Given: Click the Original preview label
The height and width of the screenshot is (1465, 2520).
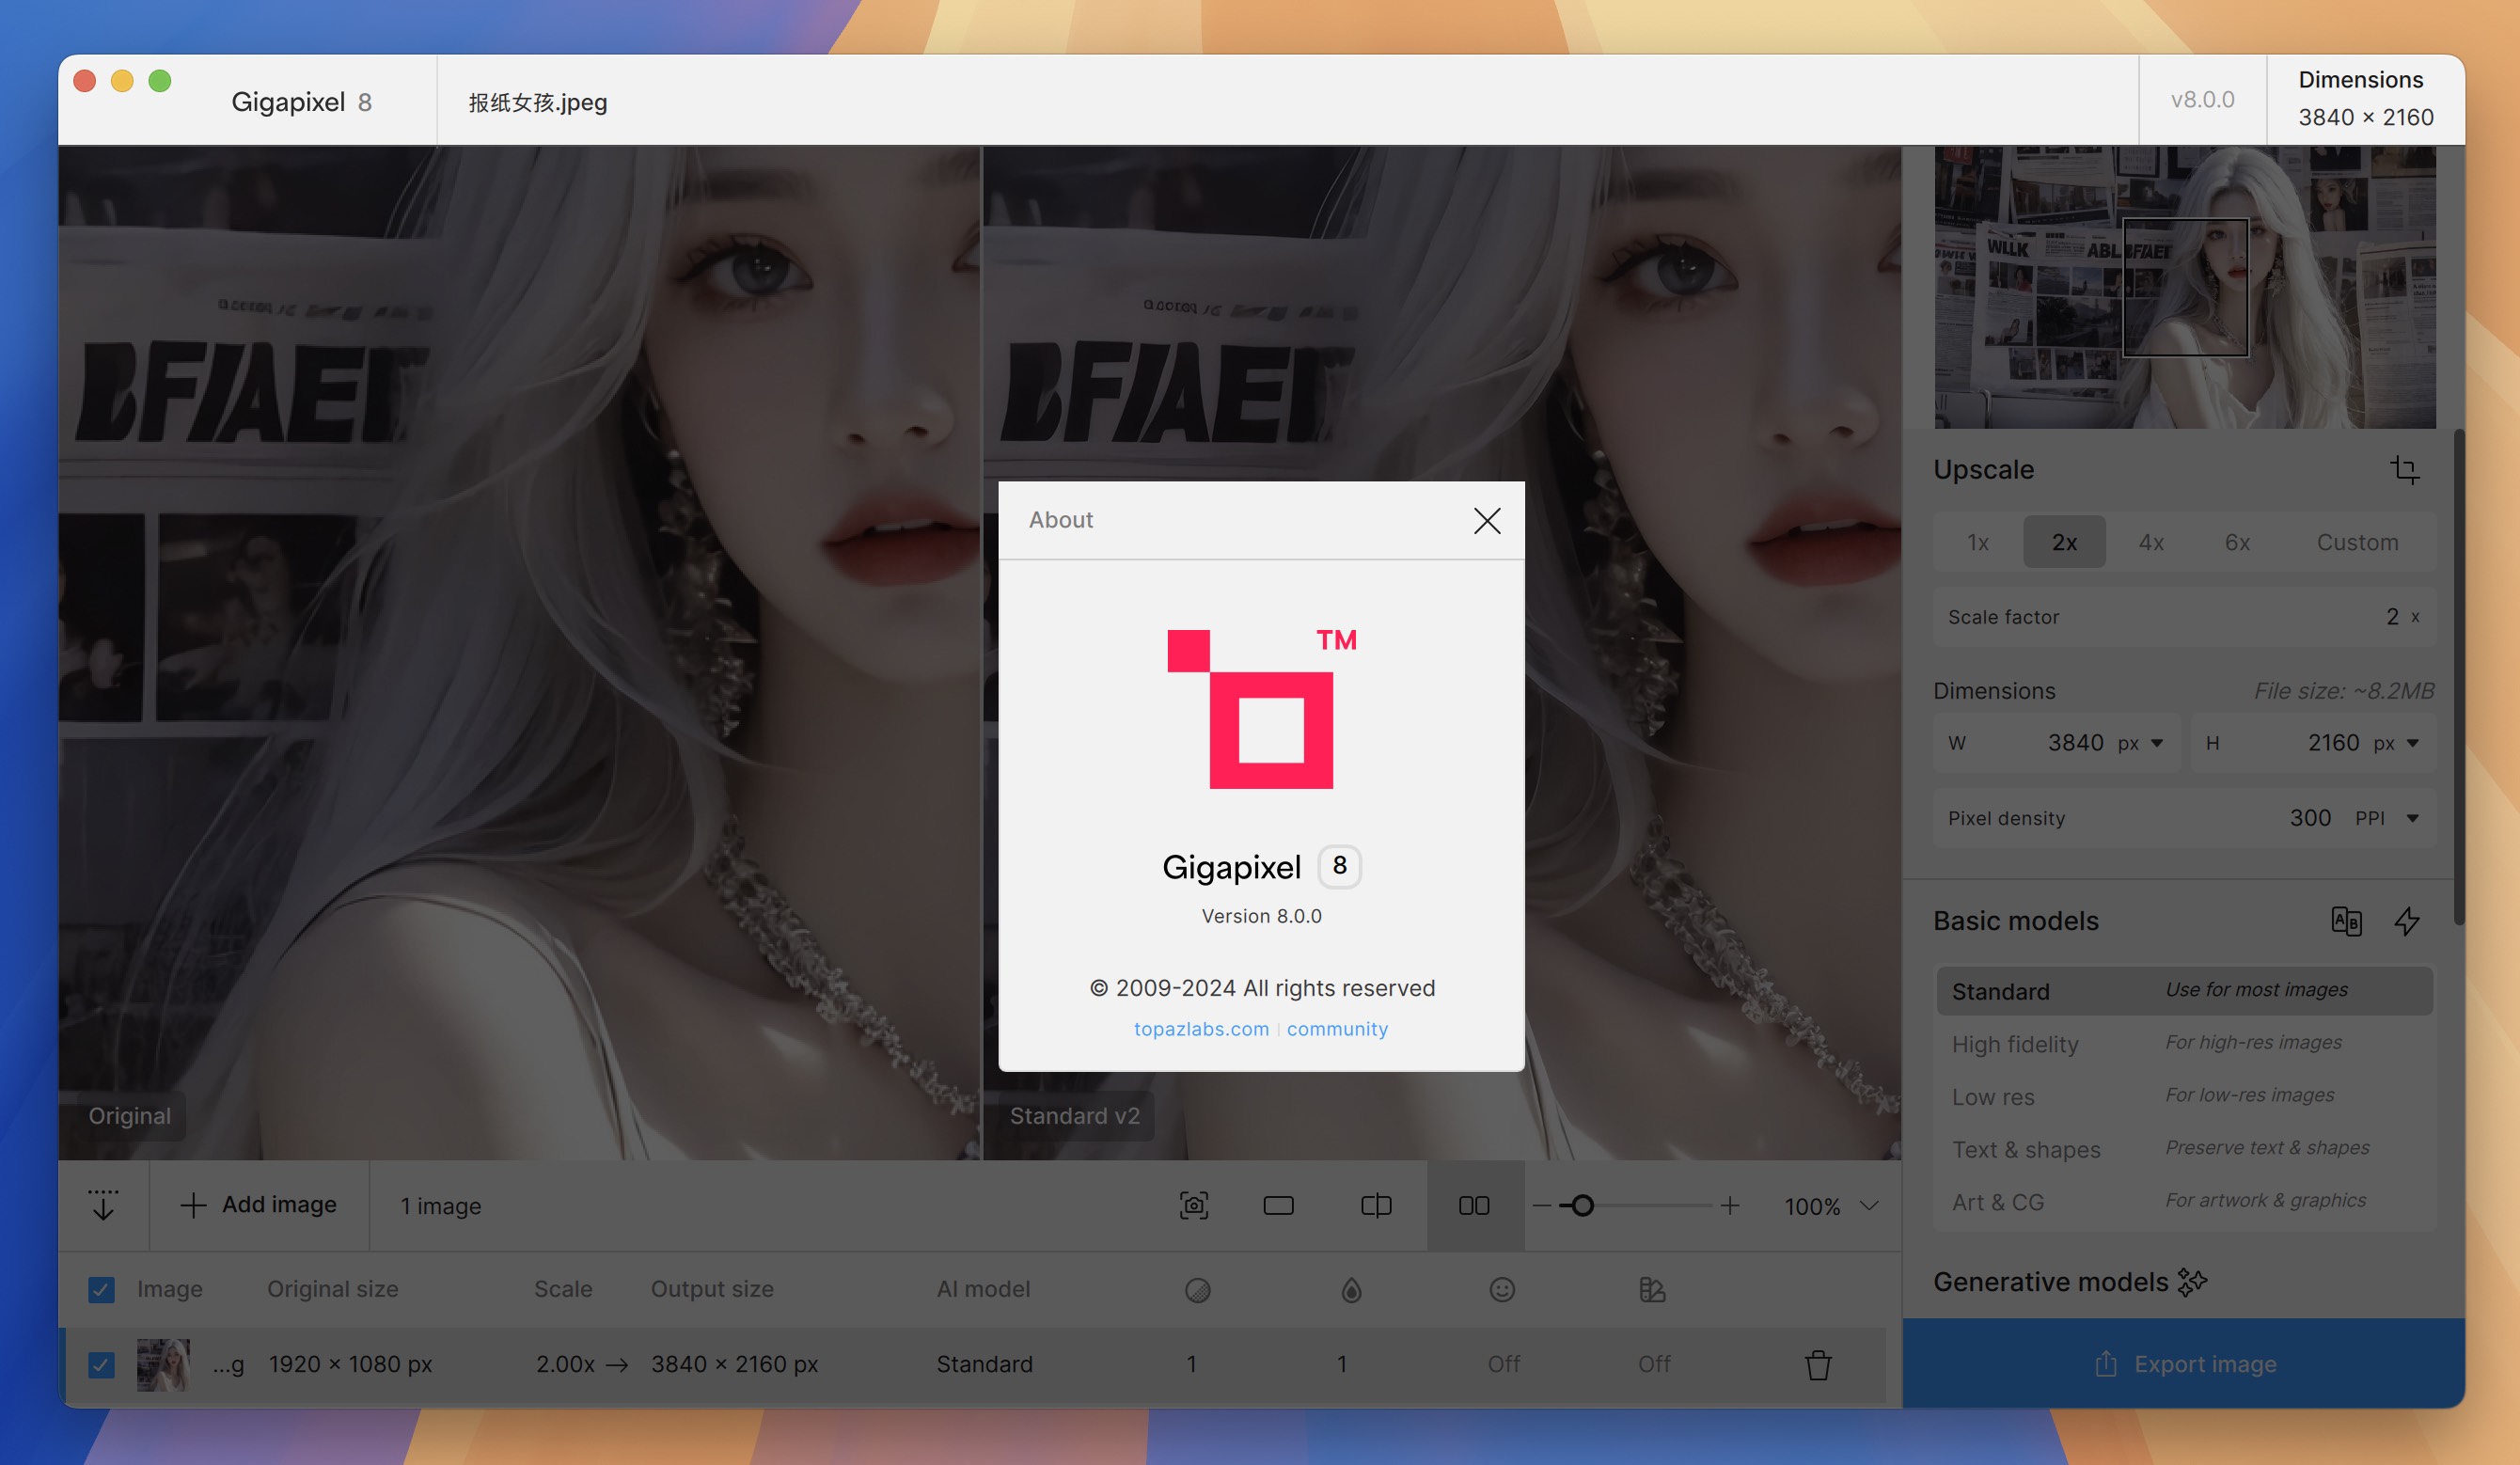Looking at the screenshot, I should [x=129, y=1116].
